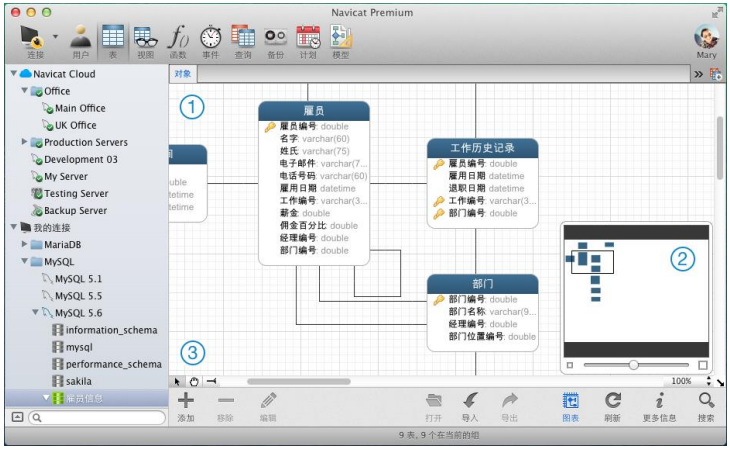730x449 pixels.
Task: Collapse the 雇员信息 database node
Action: pos(46,398)
